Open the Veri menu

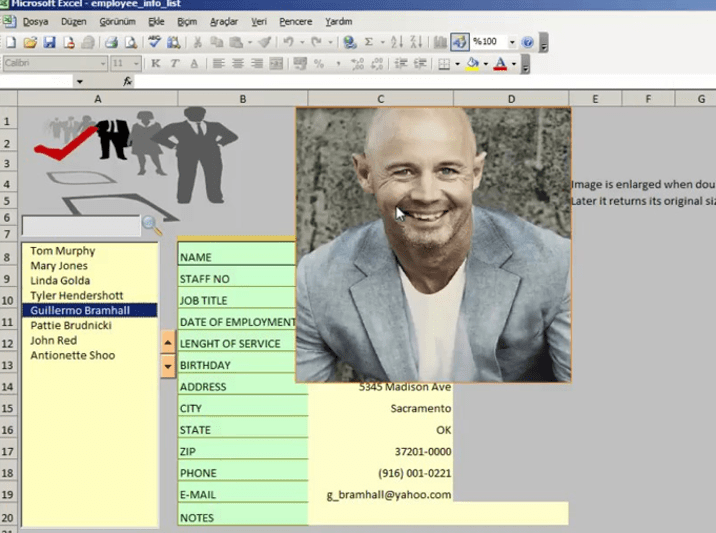click(258, 21)
